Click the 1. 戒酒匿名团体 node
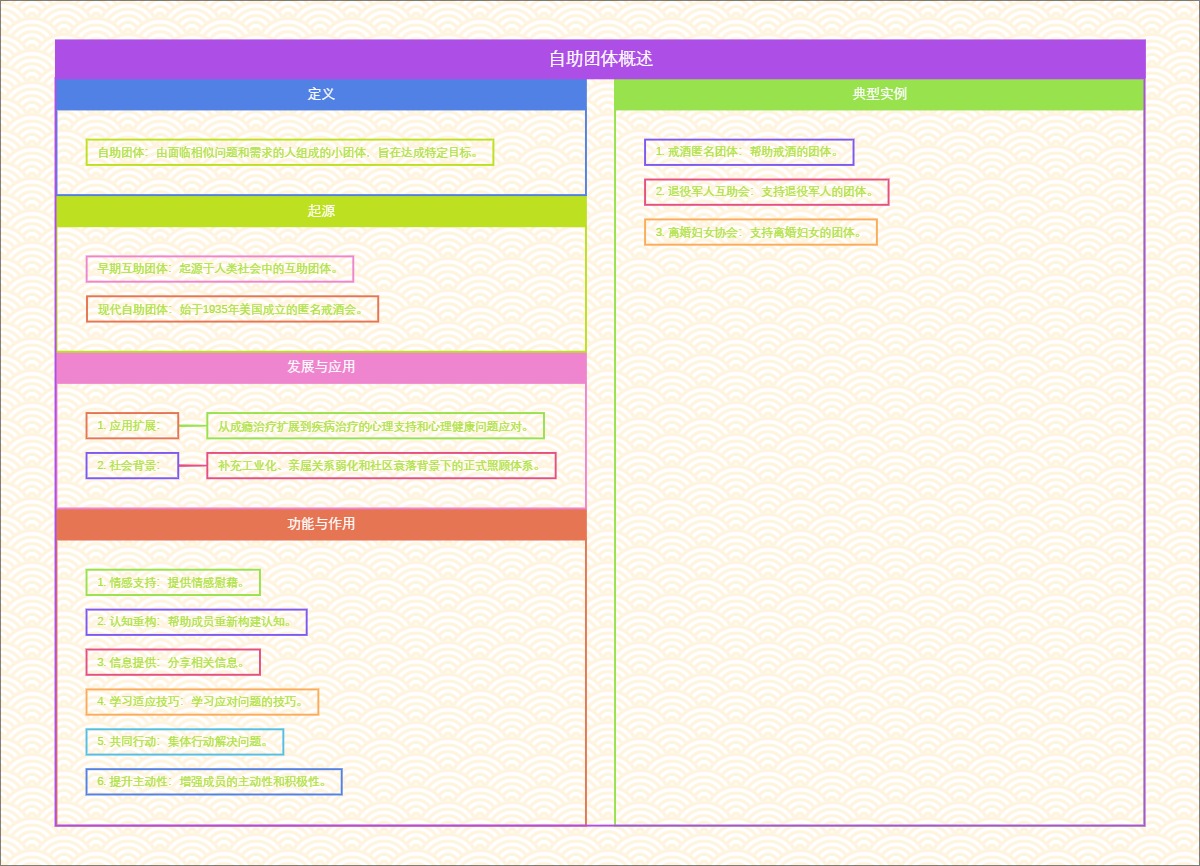The height and width of the screenshot is (866, 1200). pos(749,152)
